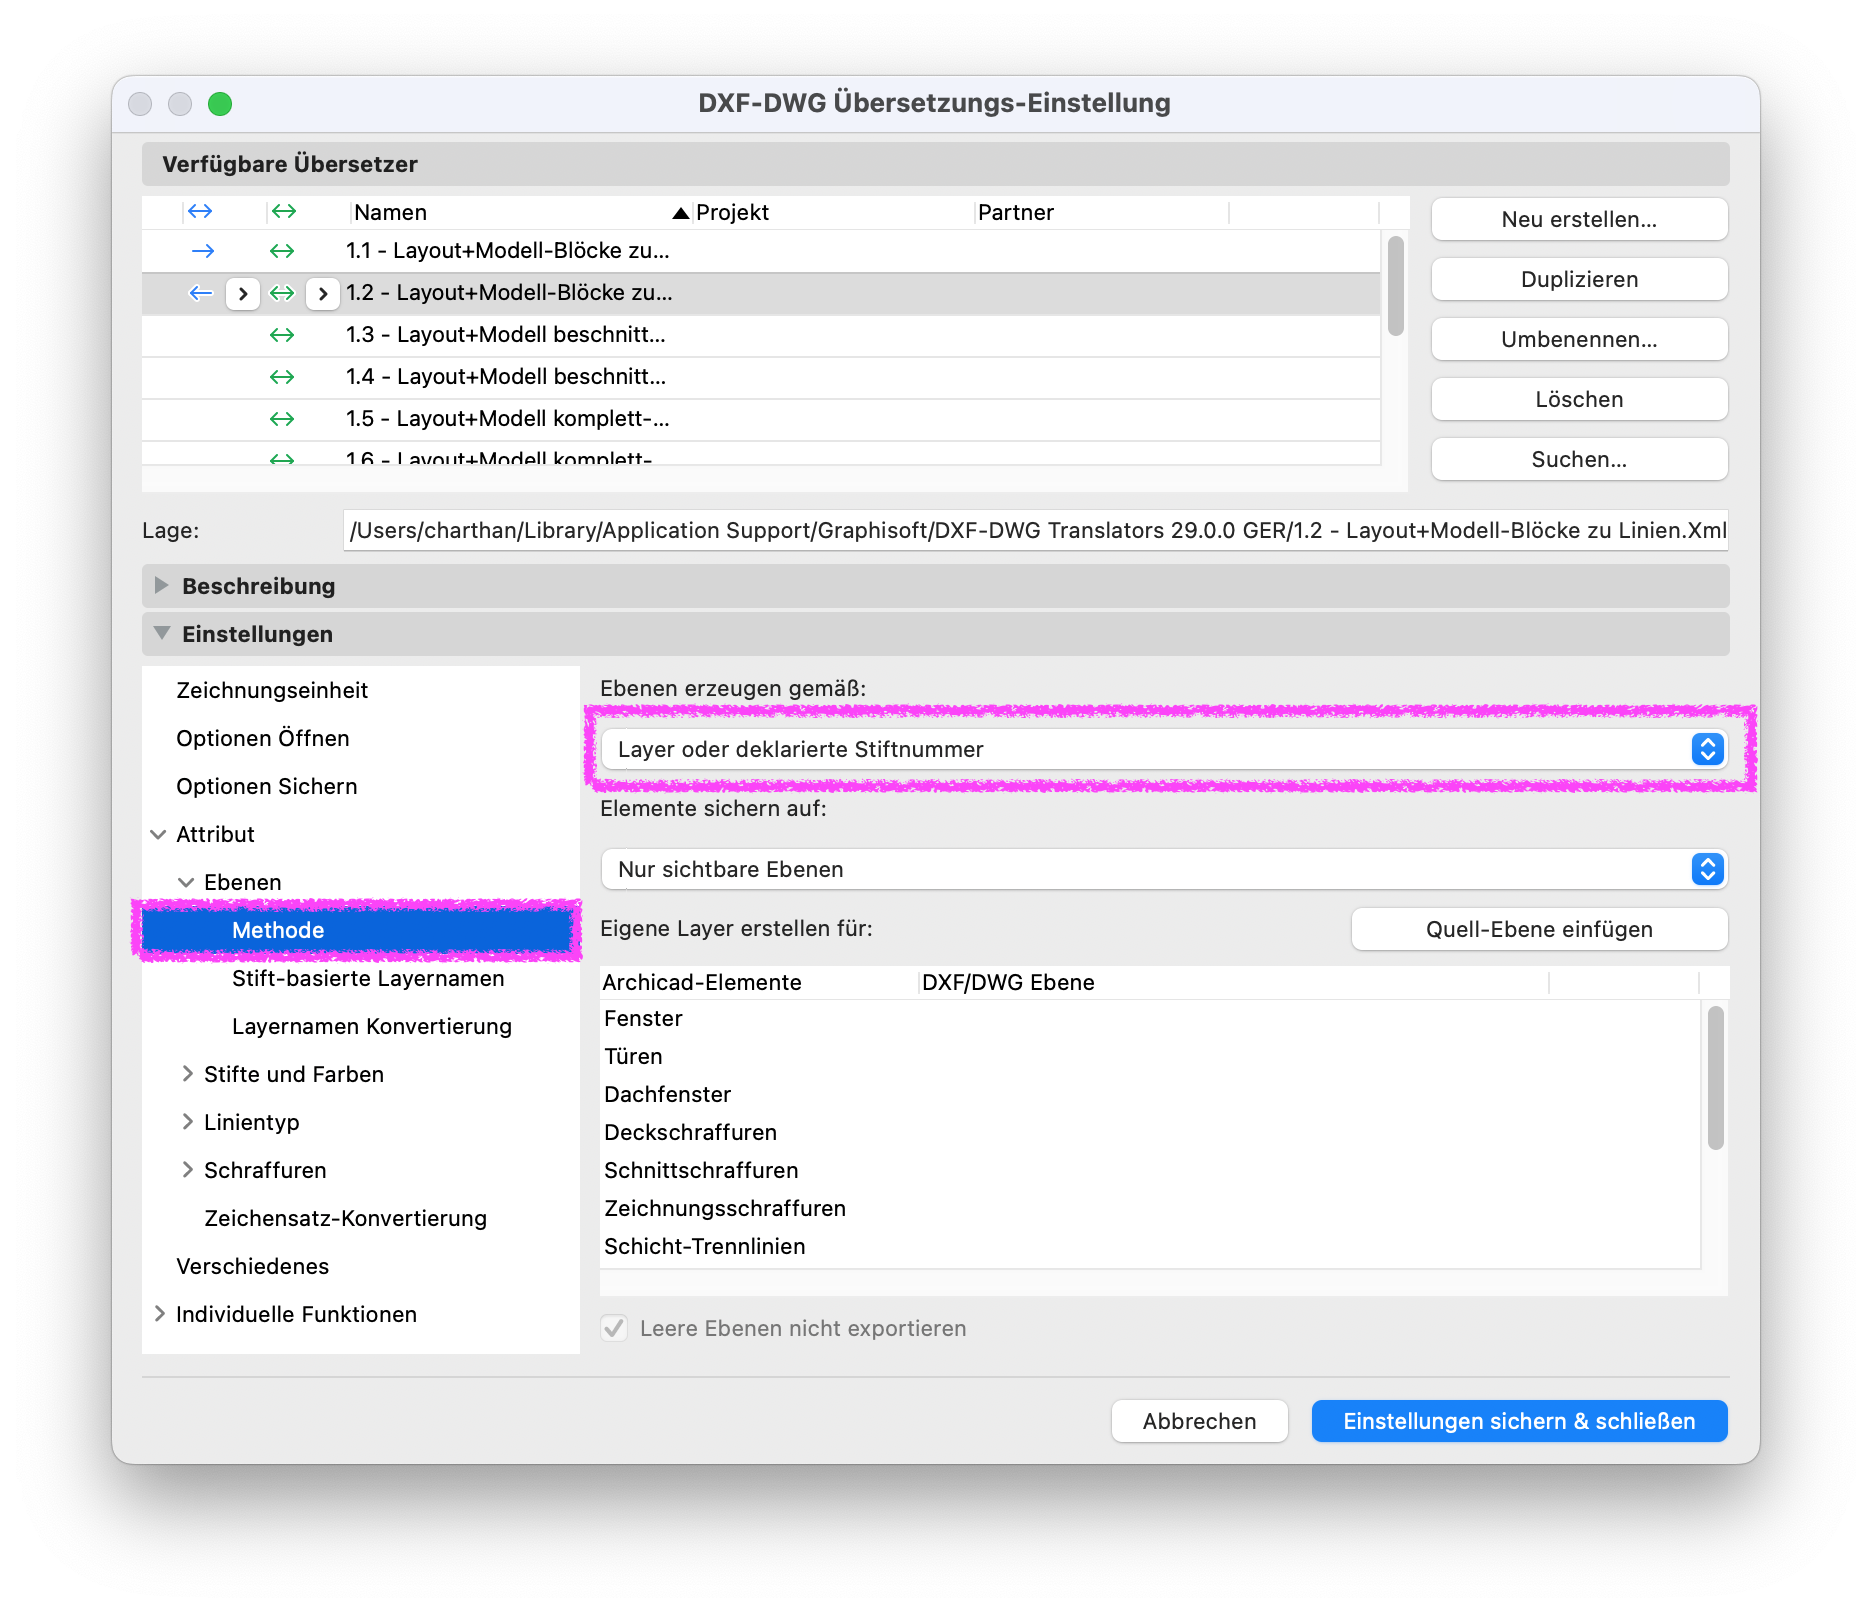Click the blue double-arrow column header icon
This screenshot has width=1872, height=1612.
(x=200, y=211)
